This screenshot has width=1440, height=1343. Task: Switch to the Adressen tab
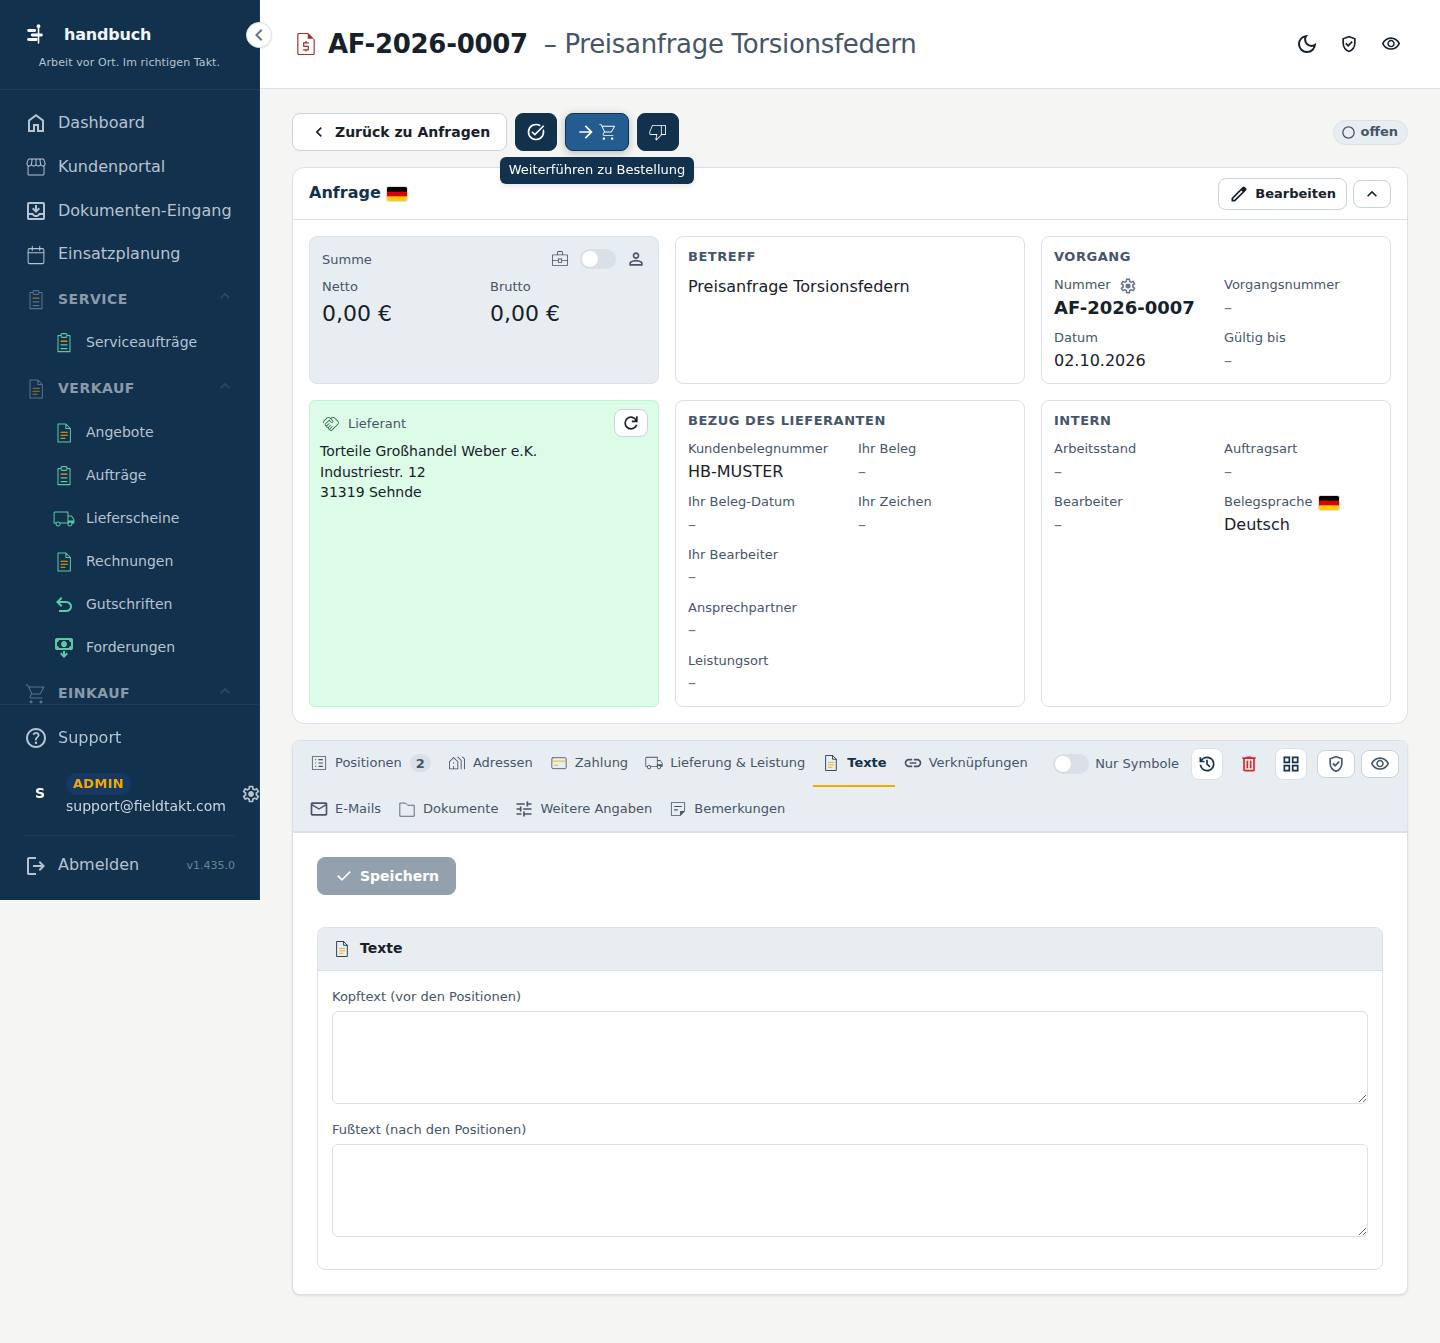coord(491,763)
